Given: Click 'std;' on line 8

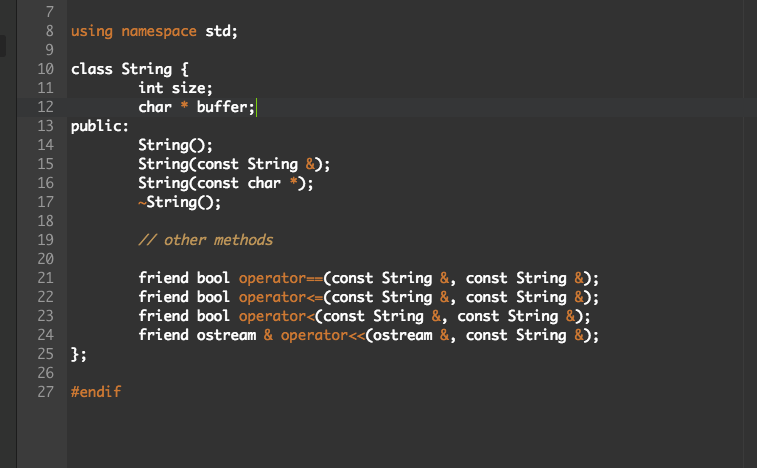Looking at the screenshot, I should pyautogui.click(x=222, y=31).
